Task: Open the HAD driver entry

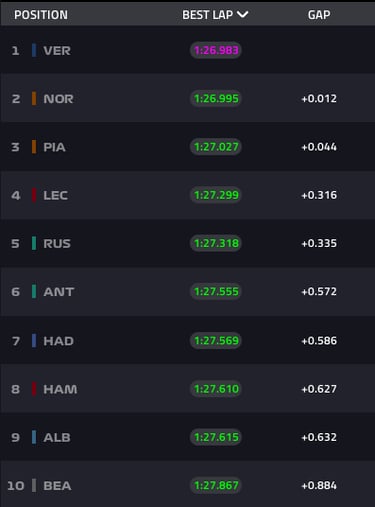Action: 187,340
